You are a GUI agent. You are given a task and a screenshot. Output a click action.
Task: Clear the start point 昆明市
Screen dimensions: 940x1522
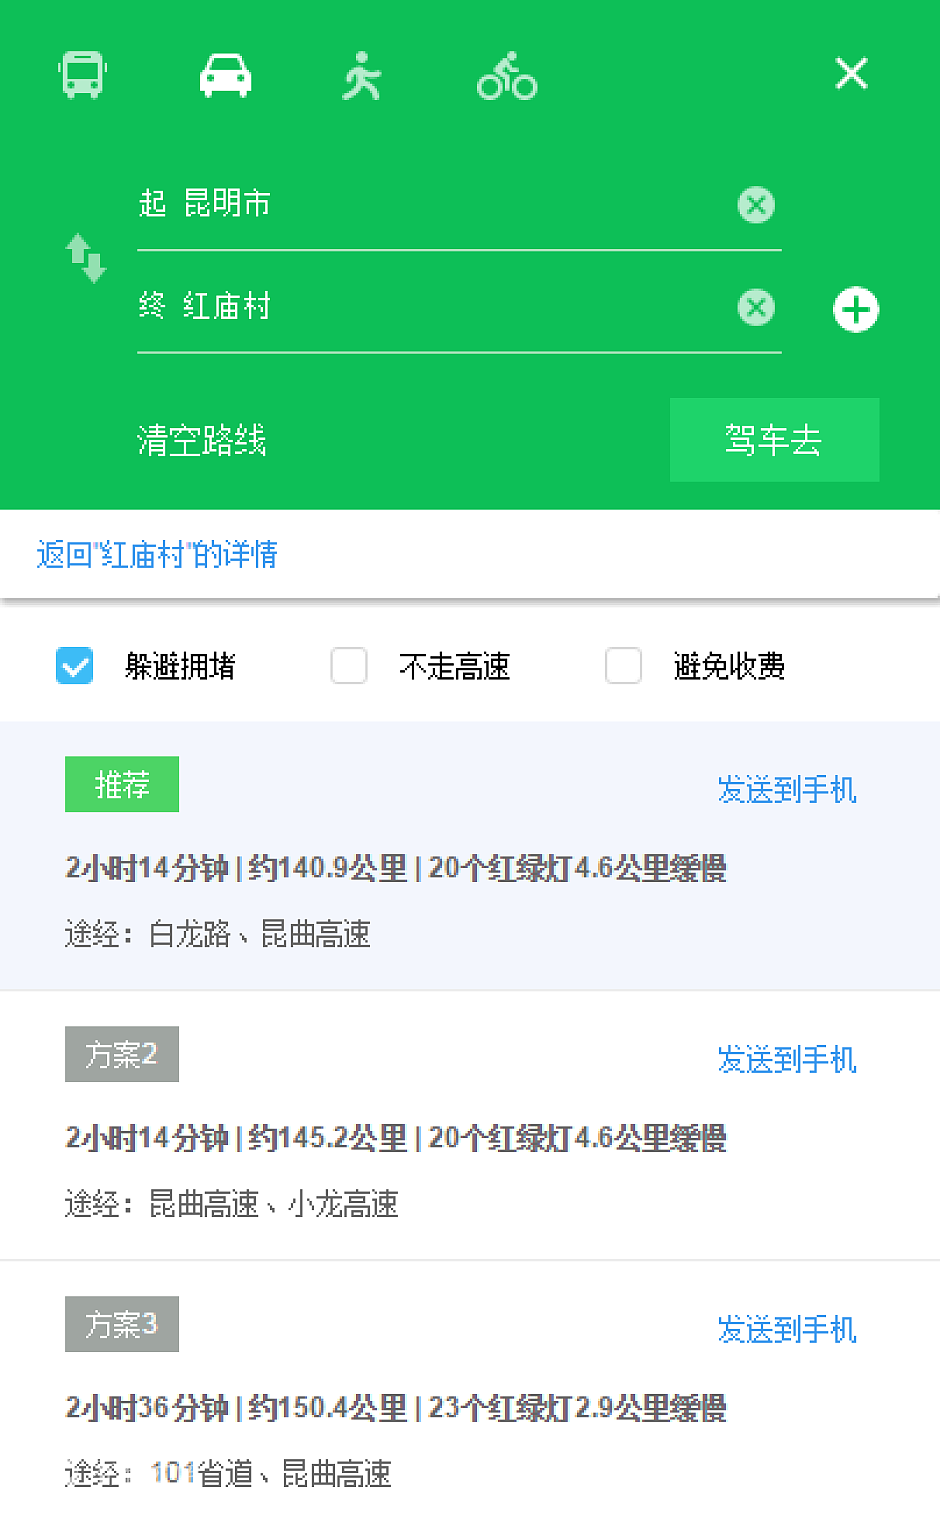pos(756,205)
